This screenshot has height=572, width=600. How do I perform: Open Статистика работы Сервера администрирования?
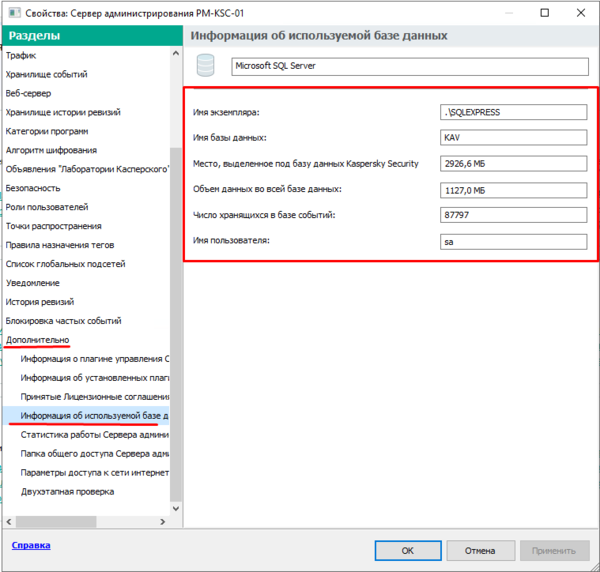coord(95,435)
